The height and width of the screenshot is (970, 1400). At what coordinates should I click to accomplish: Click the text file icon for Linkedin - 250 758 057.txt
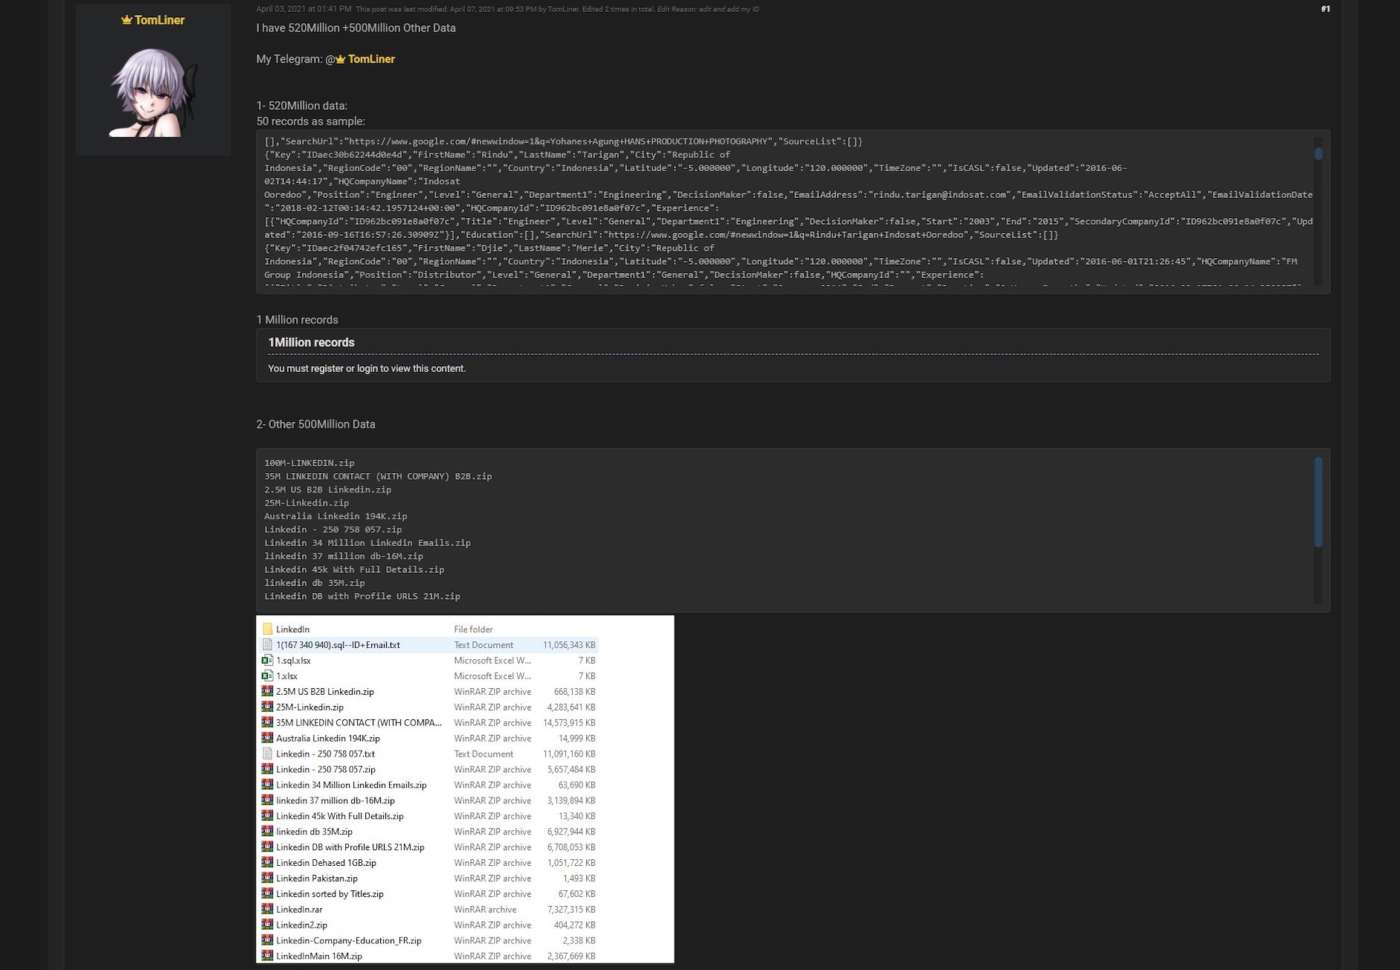[267, 754]
